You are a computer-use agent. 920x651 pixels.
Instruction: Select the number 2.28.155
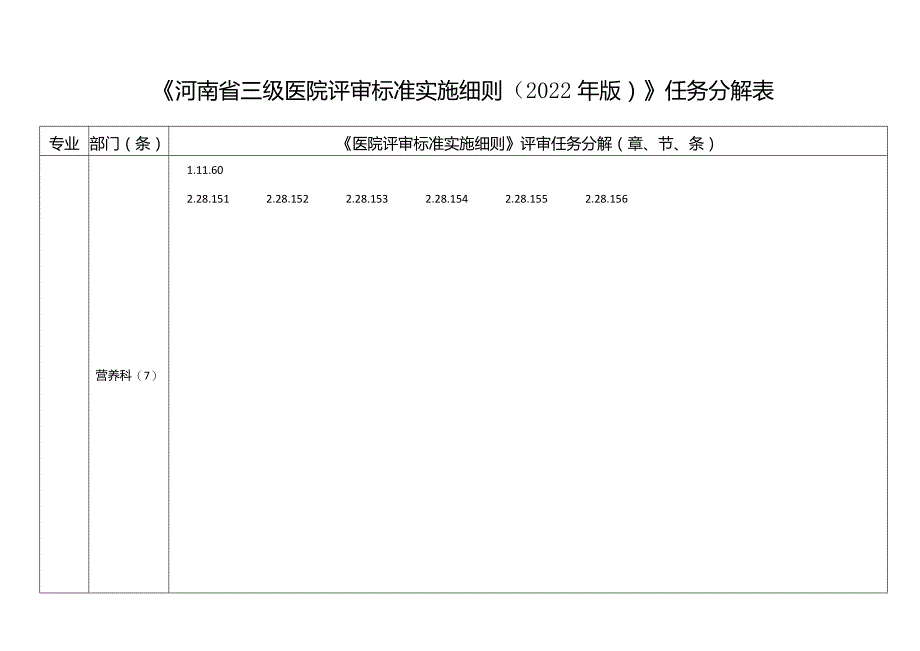527,198
